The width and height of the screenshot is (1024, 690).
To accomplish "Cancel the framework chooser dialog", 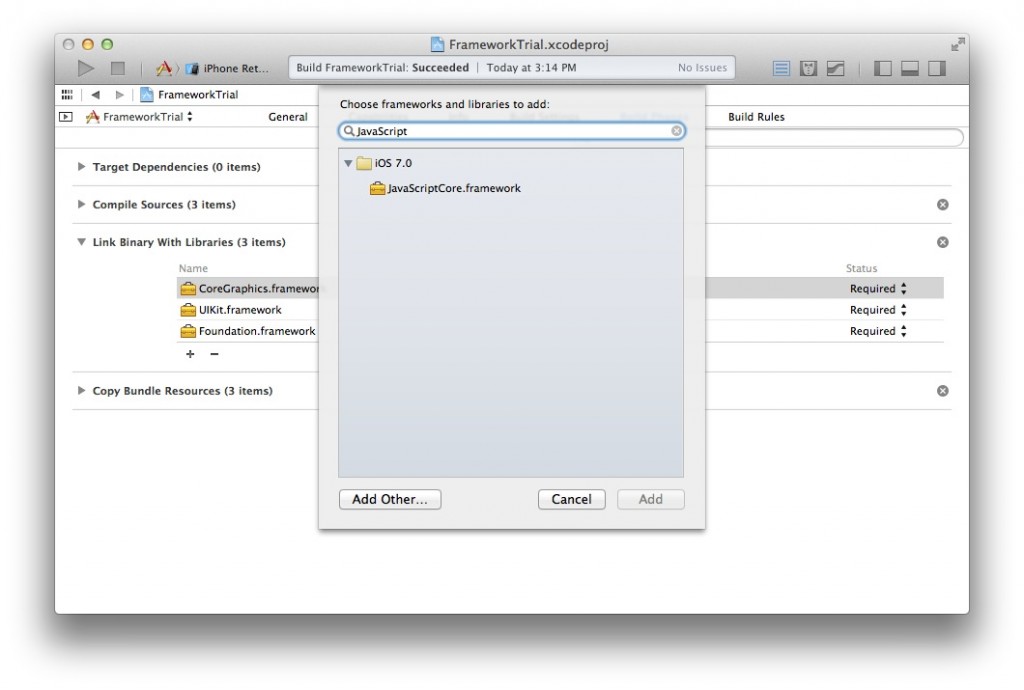I will point(571,499).
